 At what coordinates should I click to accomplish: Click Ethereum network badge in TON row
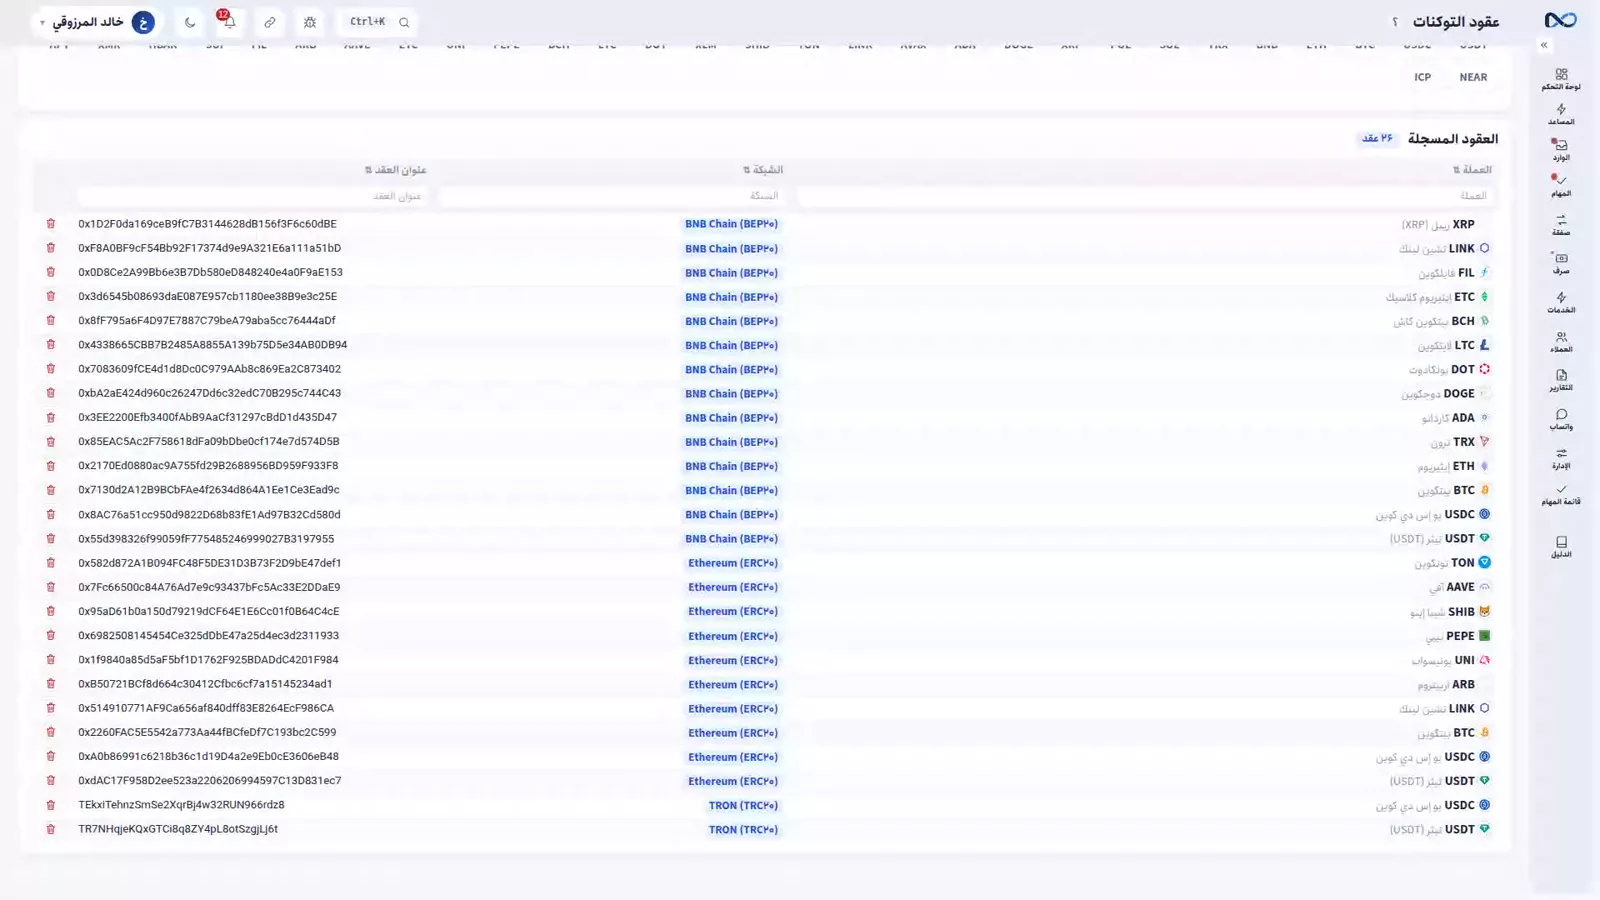click(732, 563)
